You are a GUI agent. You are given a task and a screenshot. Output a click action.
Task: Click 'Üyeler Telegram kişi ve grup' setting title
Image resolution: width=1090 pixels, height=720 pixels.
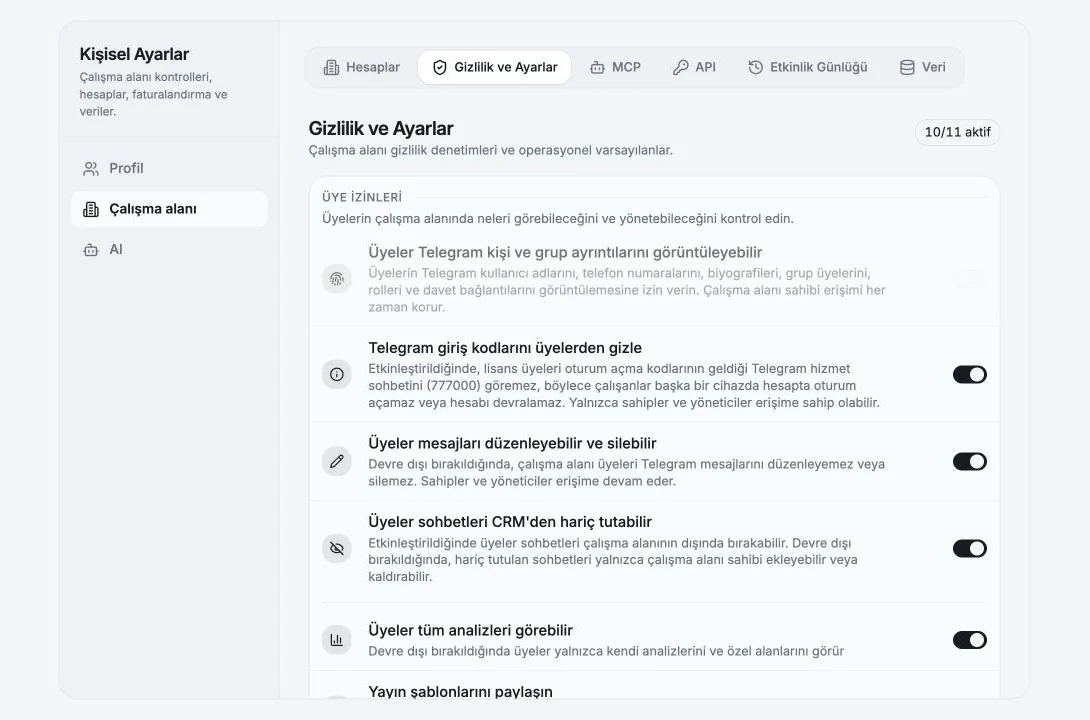tap(565, 252)
